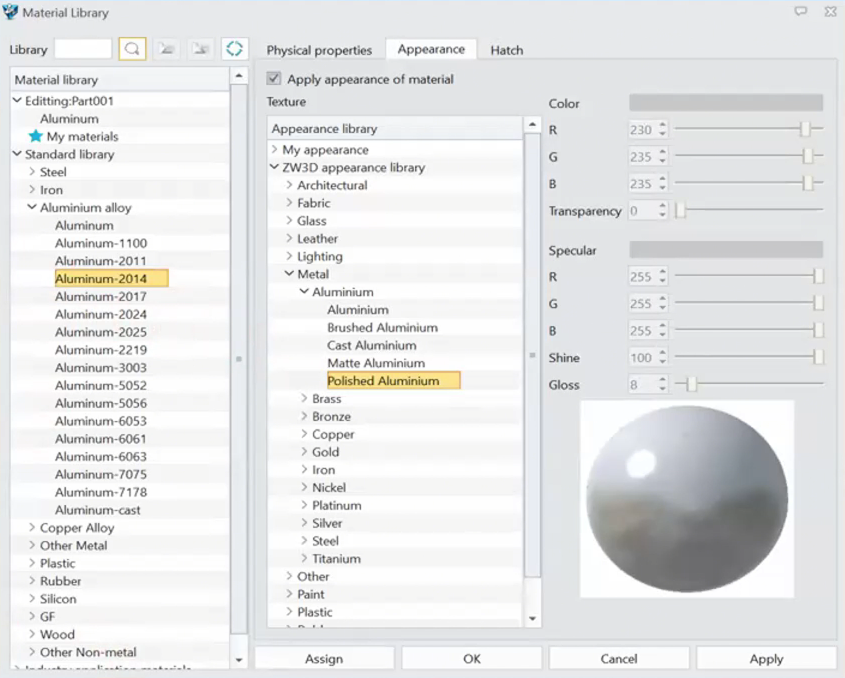Click the refresh library icon

pyautogui.click(x=234, y=49)
